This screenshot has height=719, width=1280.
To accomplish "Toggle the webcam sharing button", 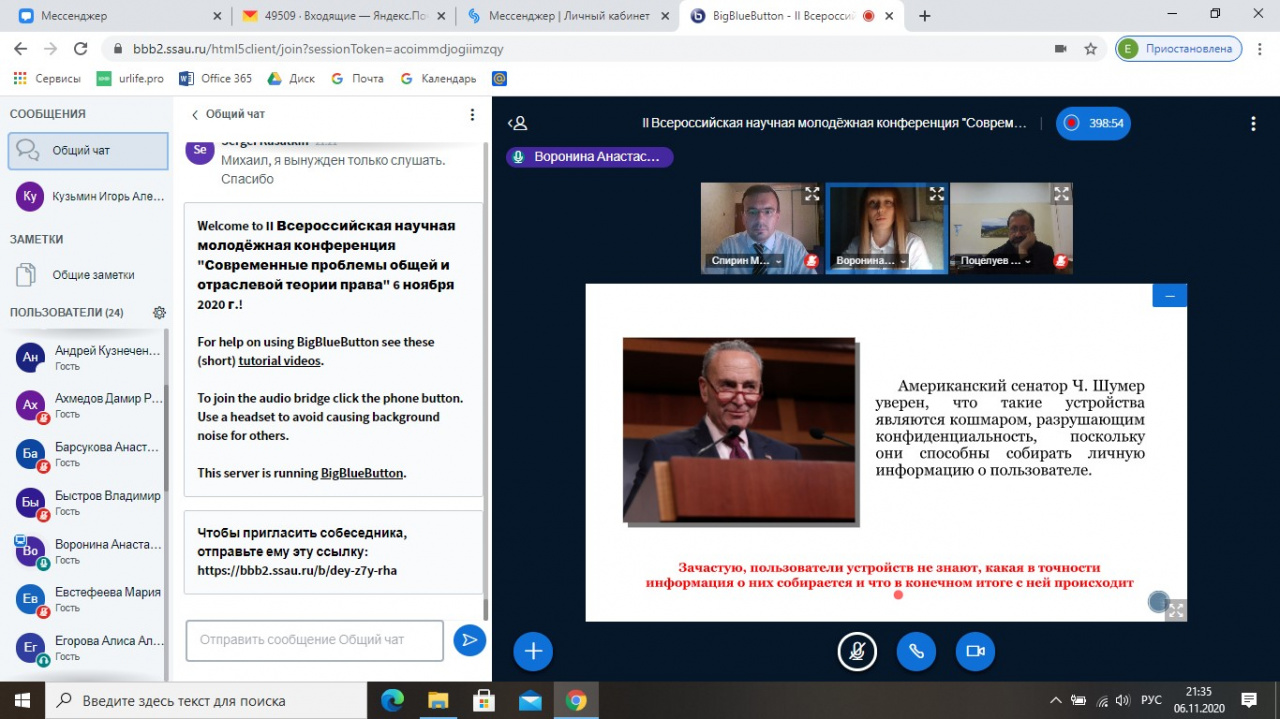I will pyautogui.click(x=975, y=652).
